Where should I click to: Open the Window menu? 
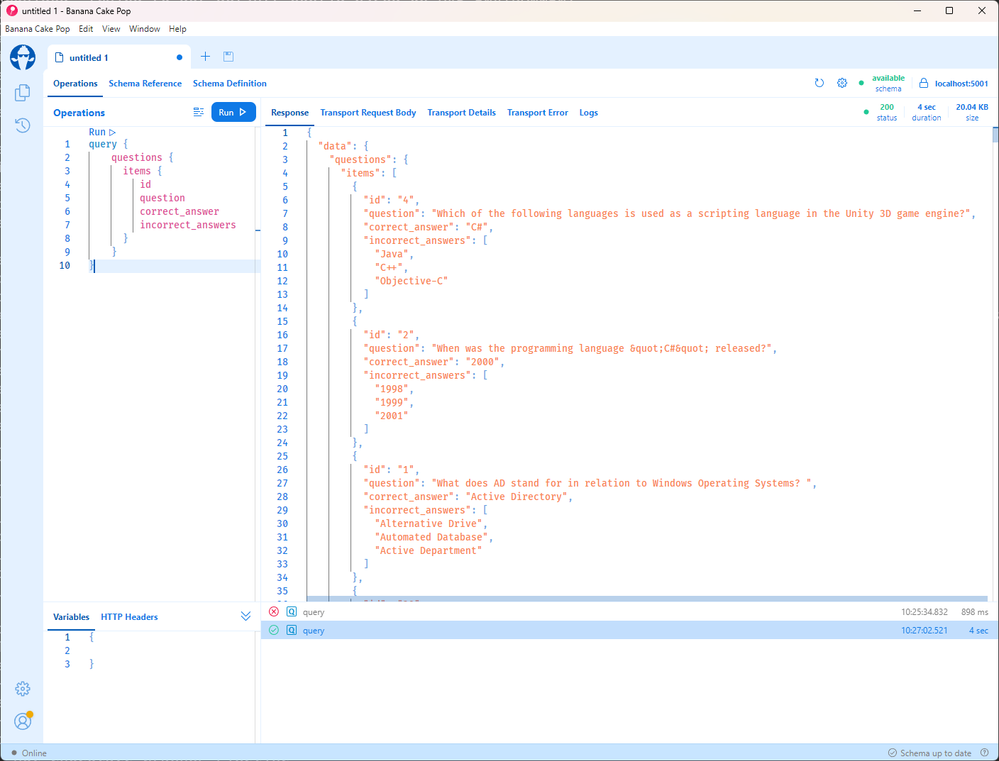tap(145, 29)
